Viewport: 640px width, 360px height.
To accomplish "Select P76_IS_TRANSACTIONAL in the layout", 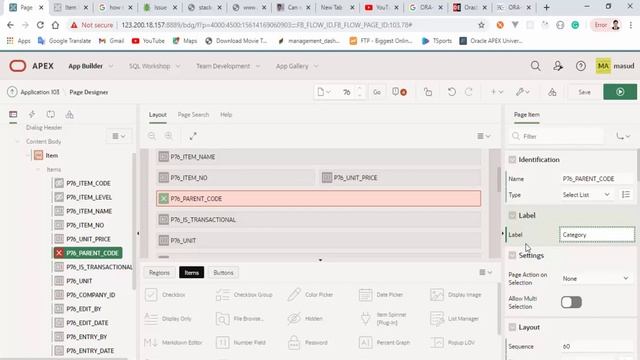I will click(318, 220).
